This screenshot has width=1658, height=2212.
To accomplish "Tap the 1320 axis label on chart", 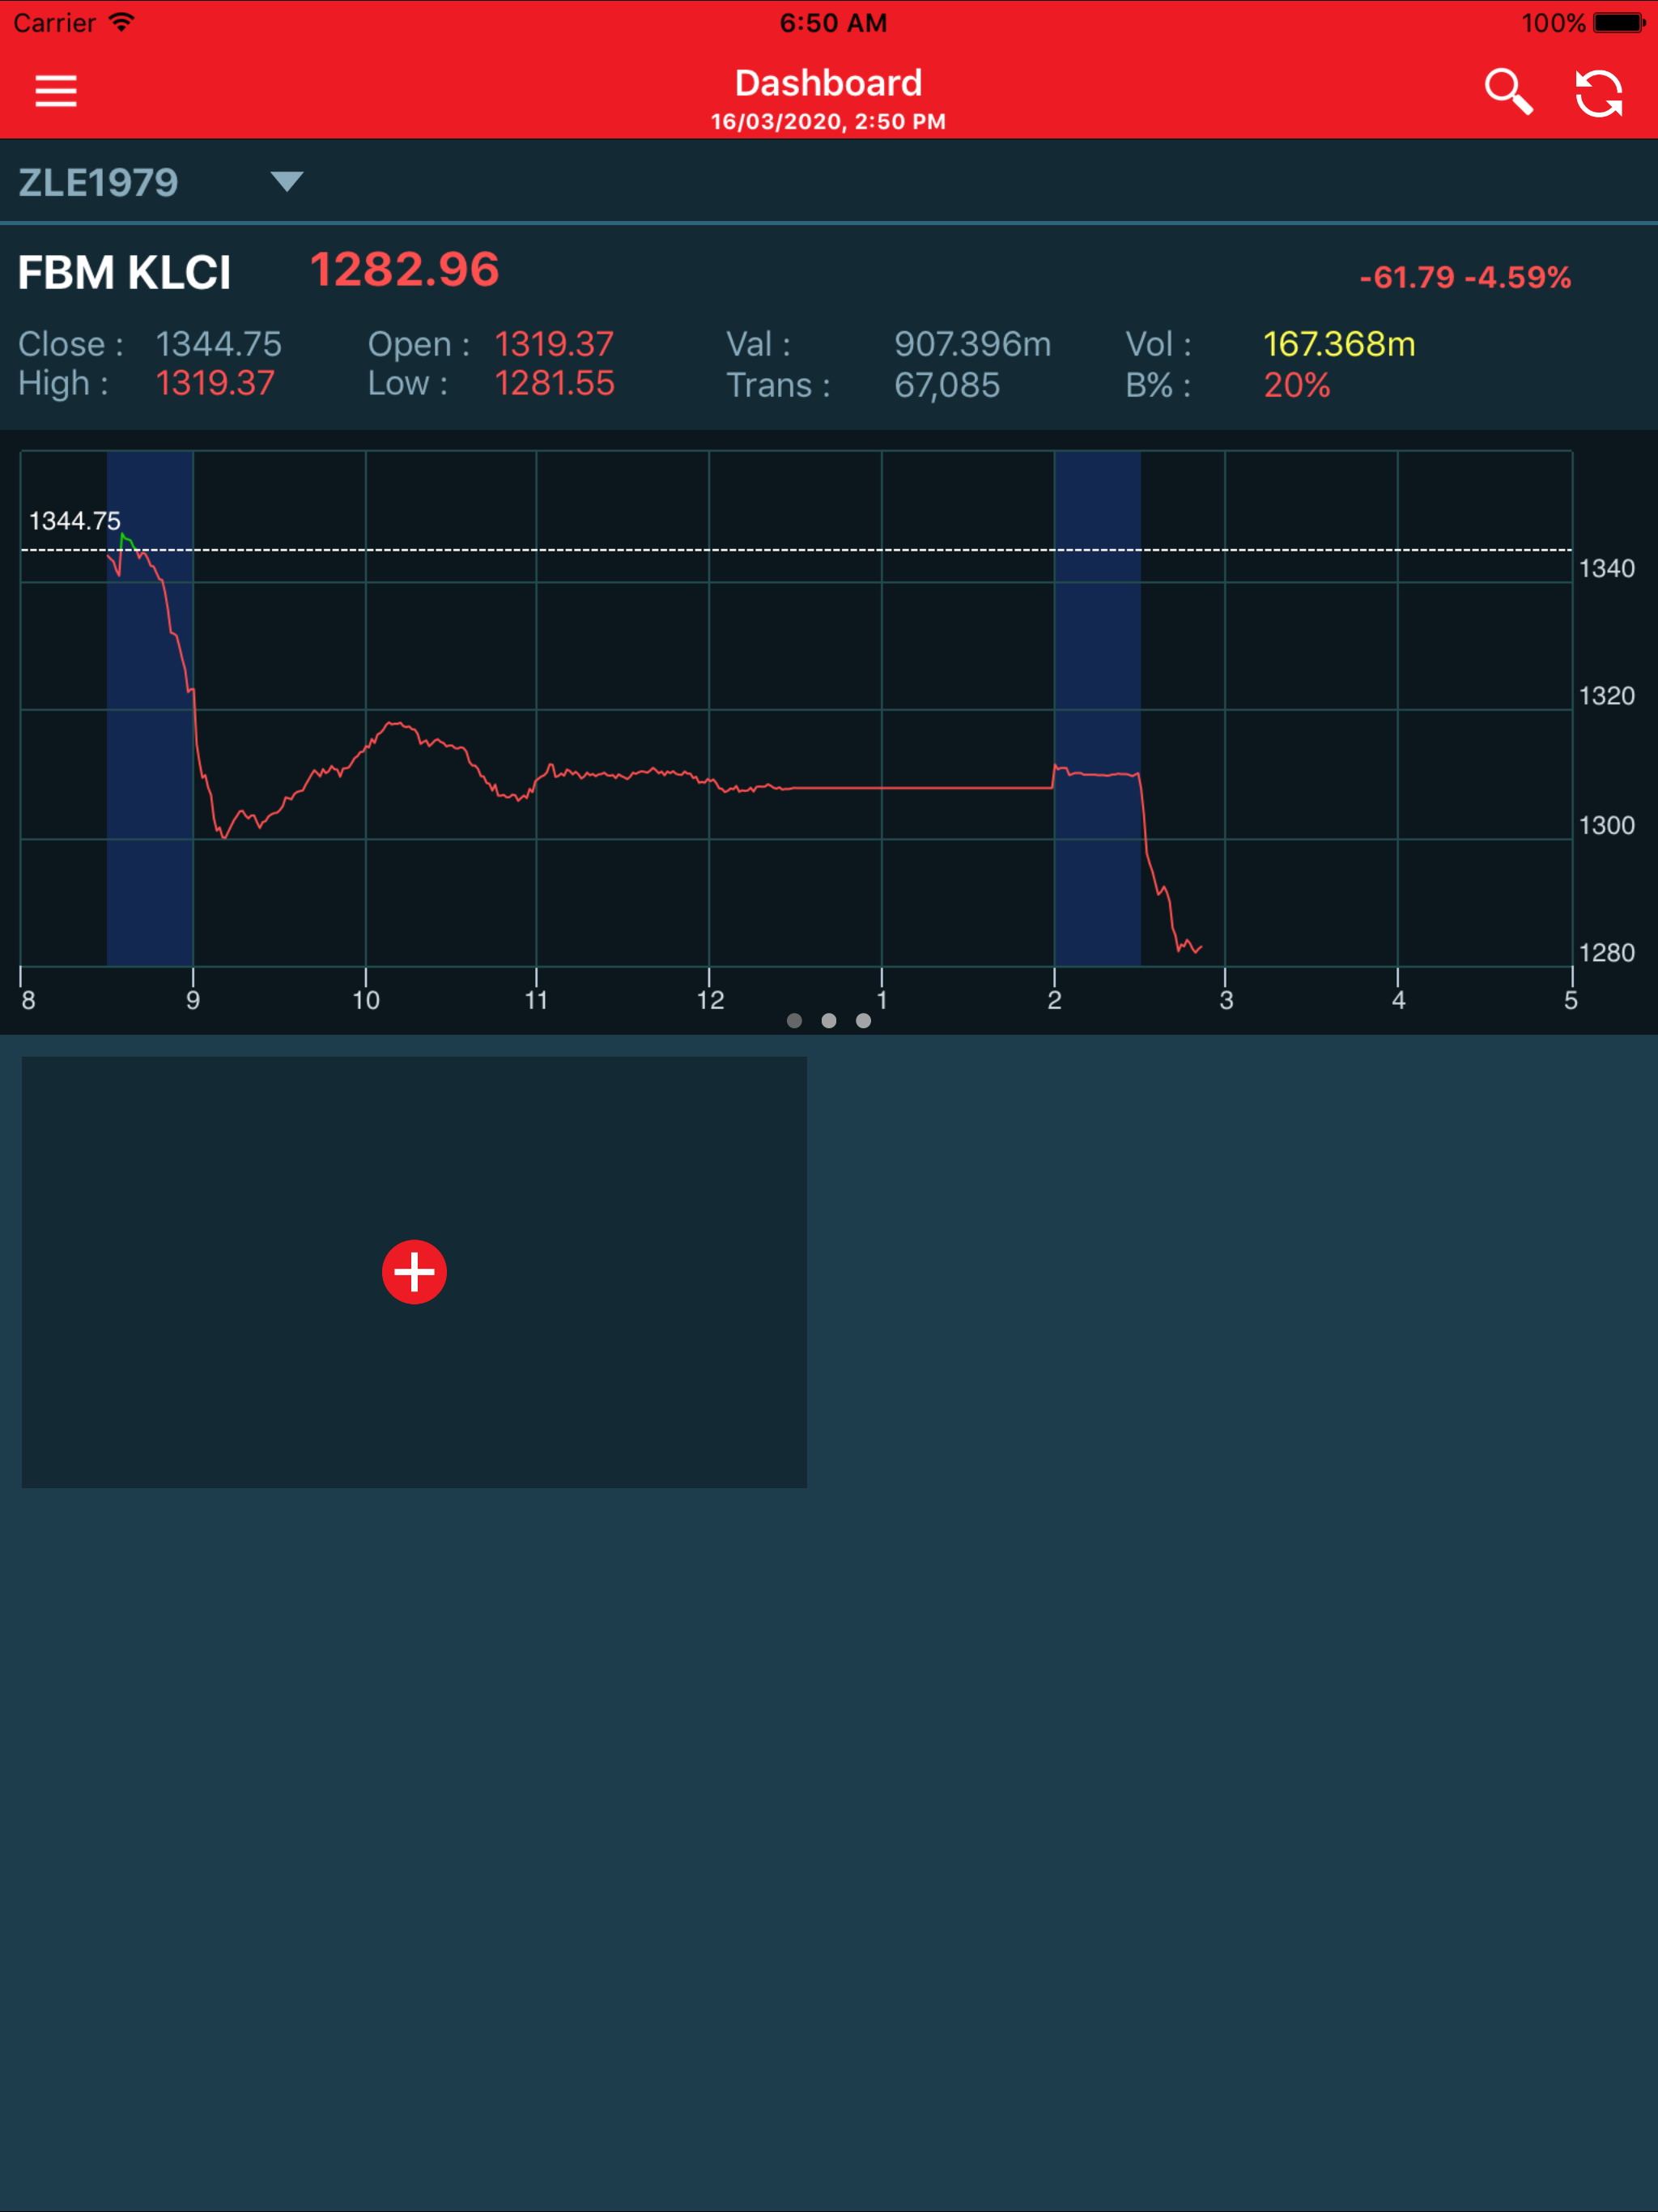I will [x=1606, y=696].
